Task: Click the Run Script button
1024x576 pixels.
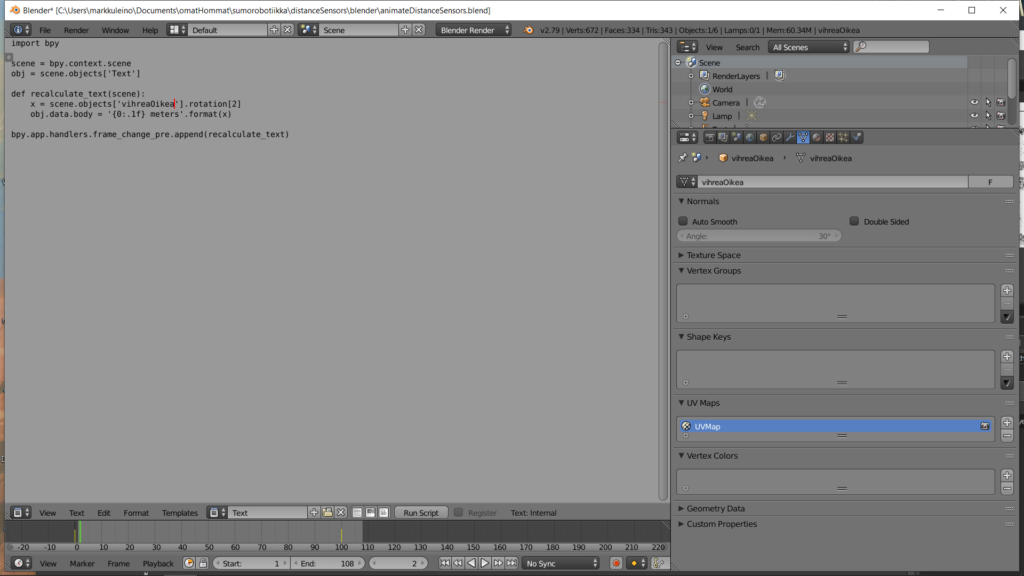Action: click(421, 513)
